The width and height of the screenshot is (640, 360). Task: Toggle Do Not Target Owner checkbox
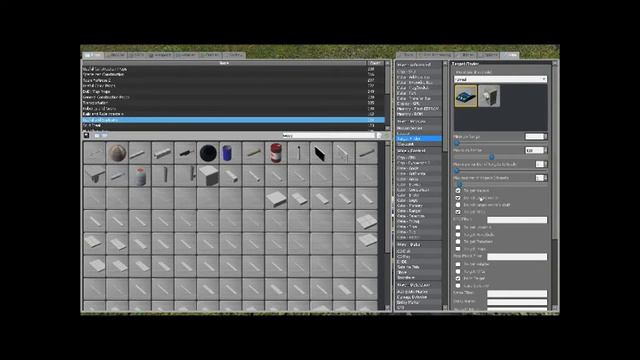coord(458,198)
